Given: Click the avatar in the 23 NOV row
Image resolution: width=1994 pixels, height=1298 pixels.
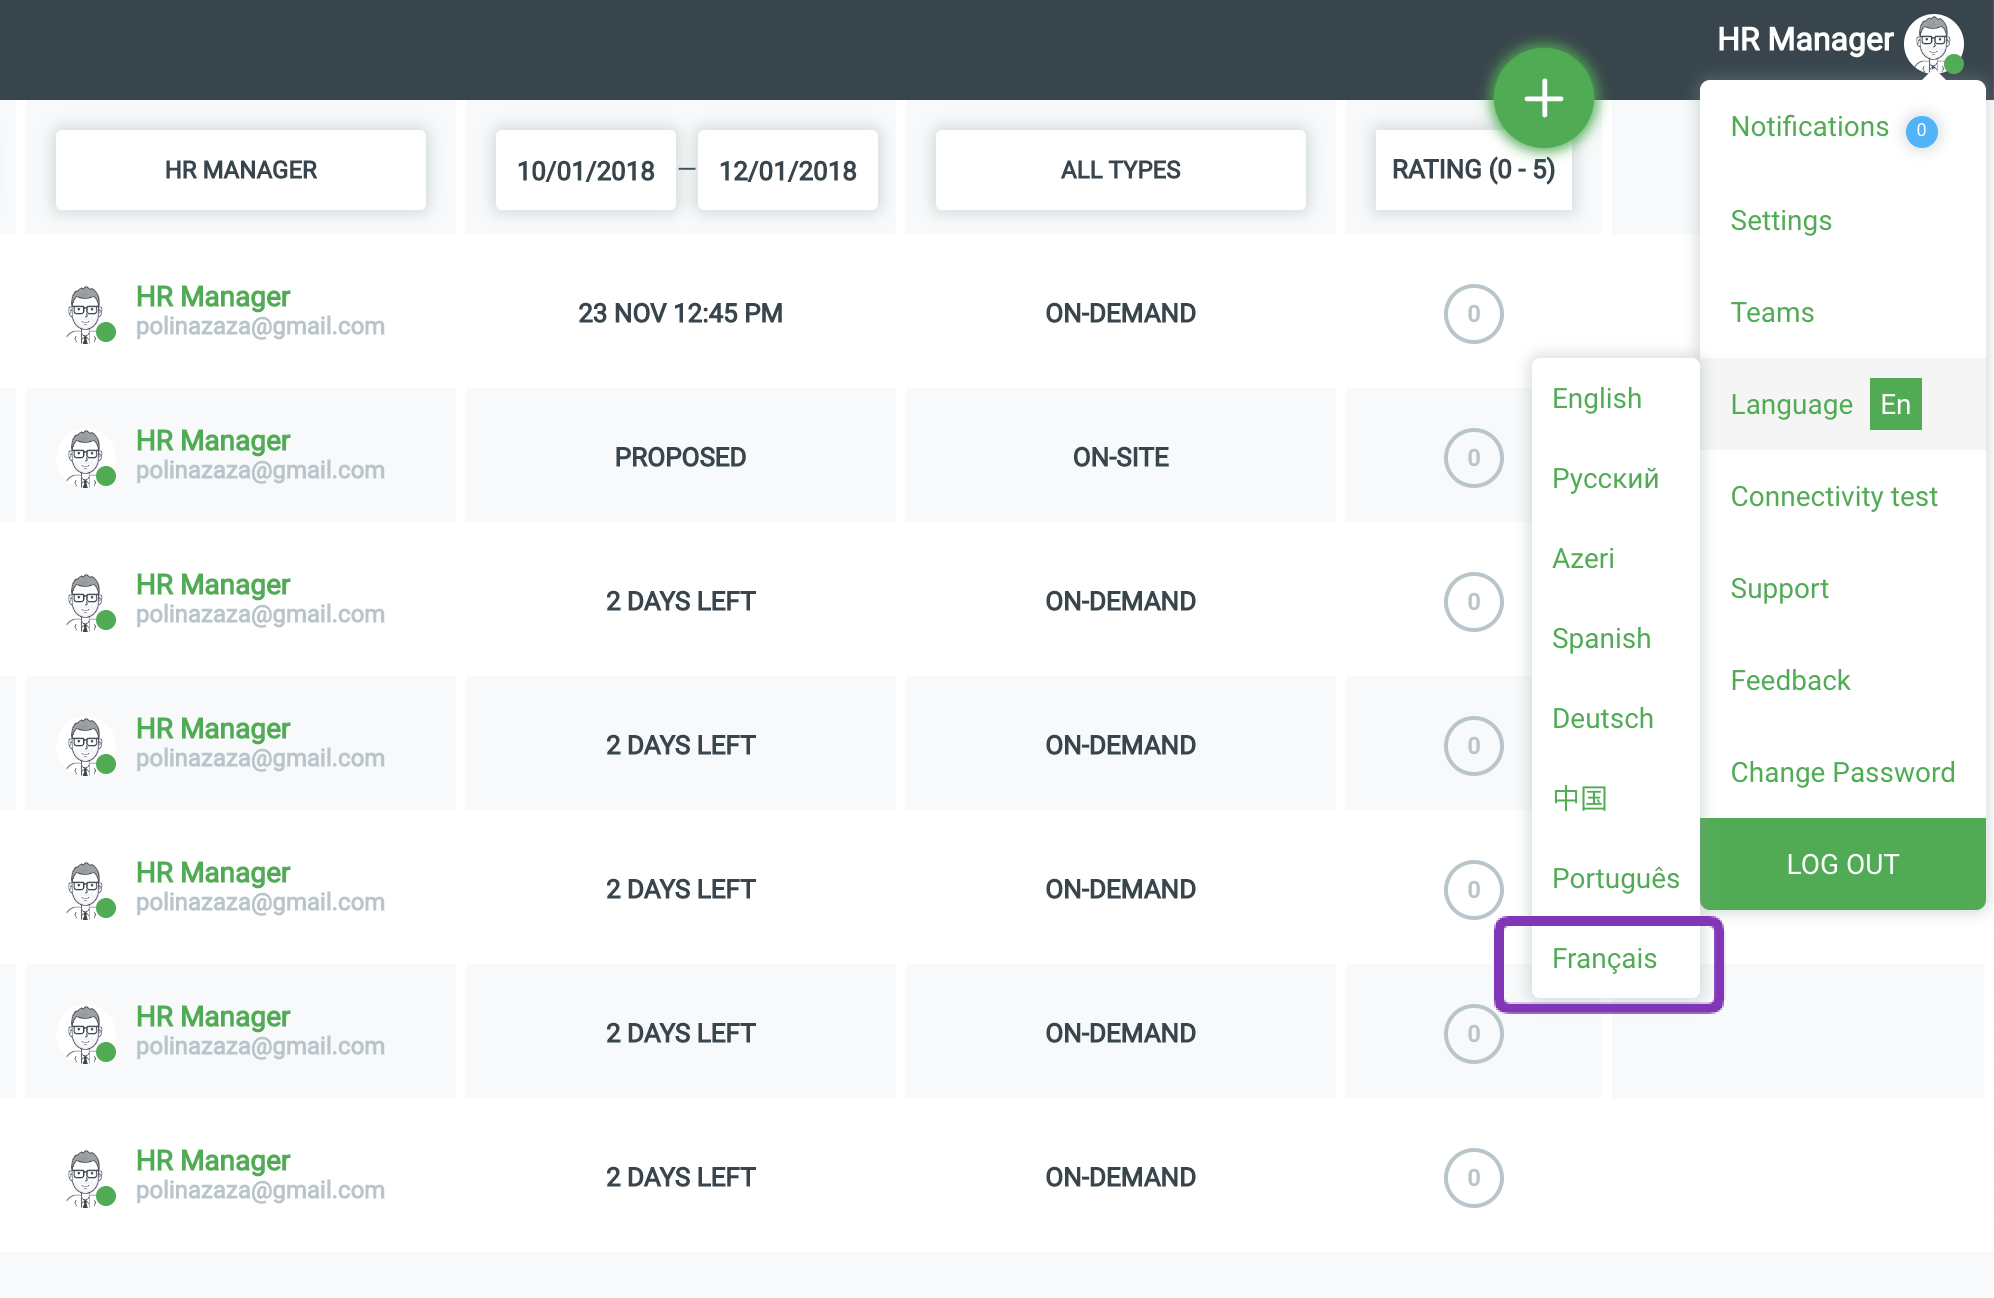Looking at the screenshot, I should (x=87, y=313).
